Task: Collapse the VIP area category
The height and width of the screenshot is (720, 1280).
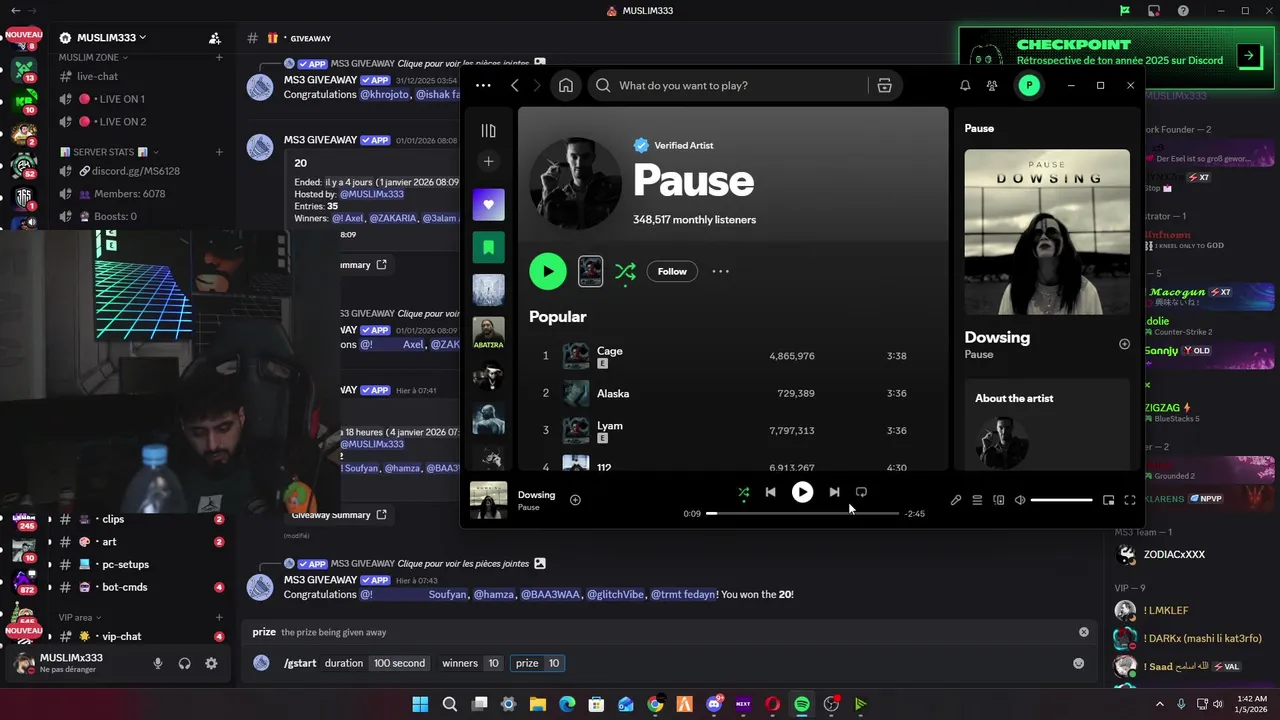Action: [x=80, y=618]
